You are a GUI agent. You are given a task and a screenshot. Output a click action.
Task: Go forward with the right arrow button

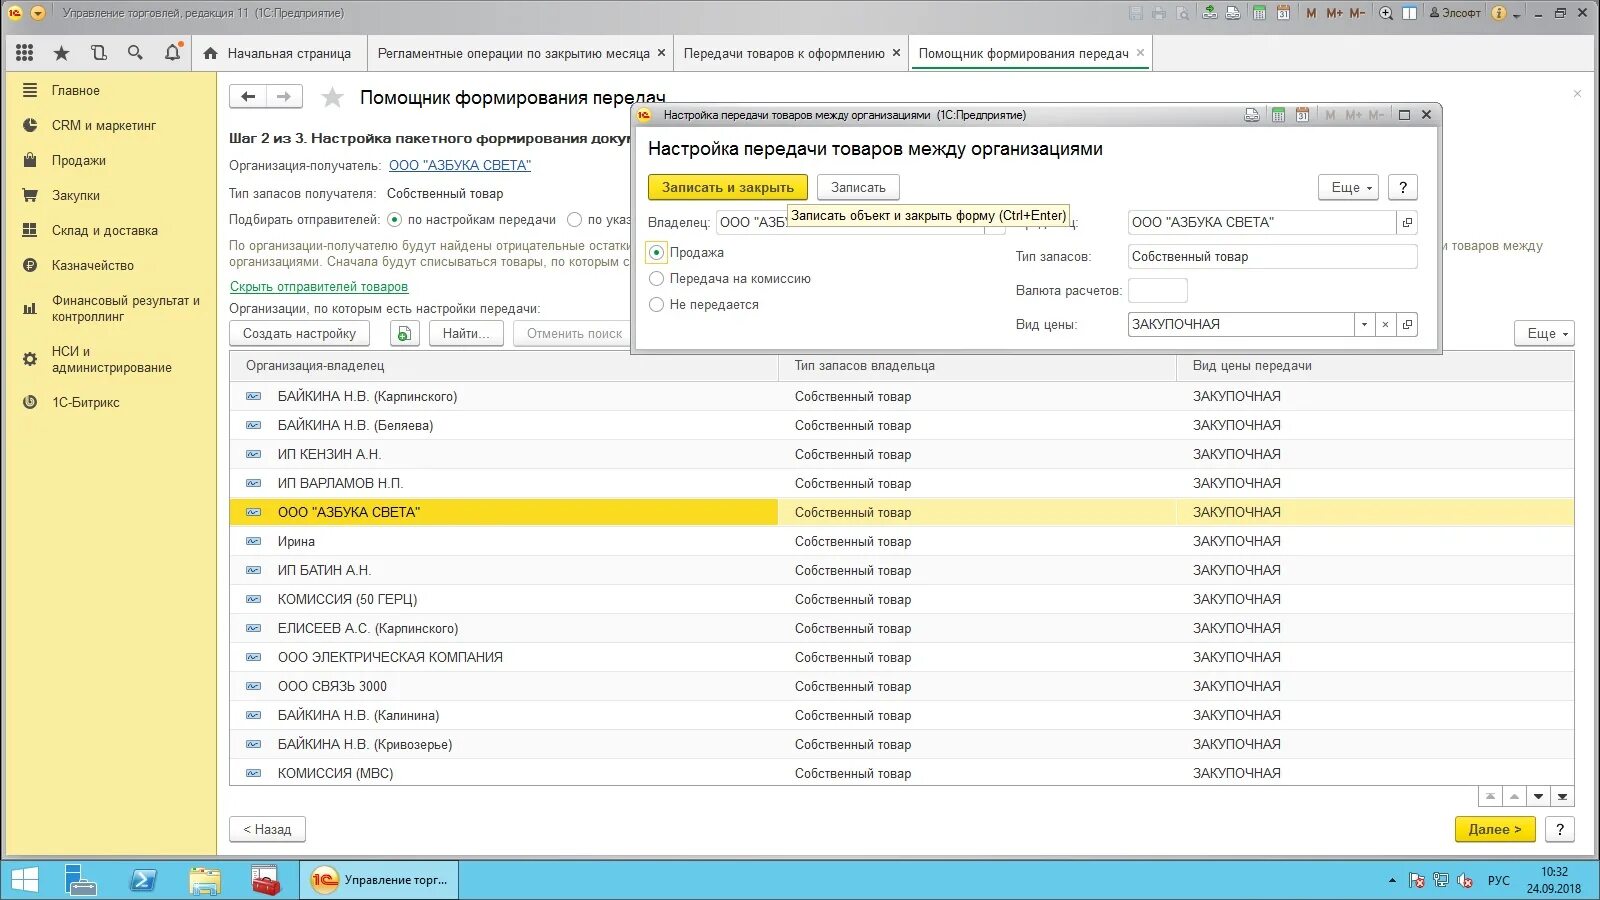pos(284,97)
